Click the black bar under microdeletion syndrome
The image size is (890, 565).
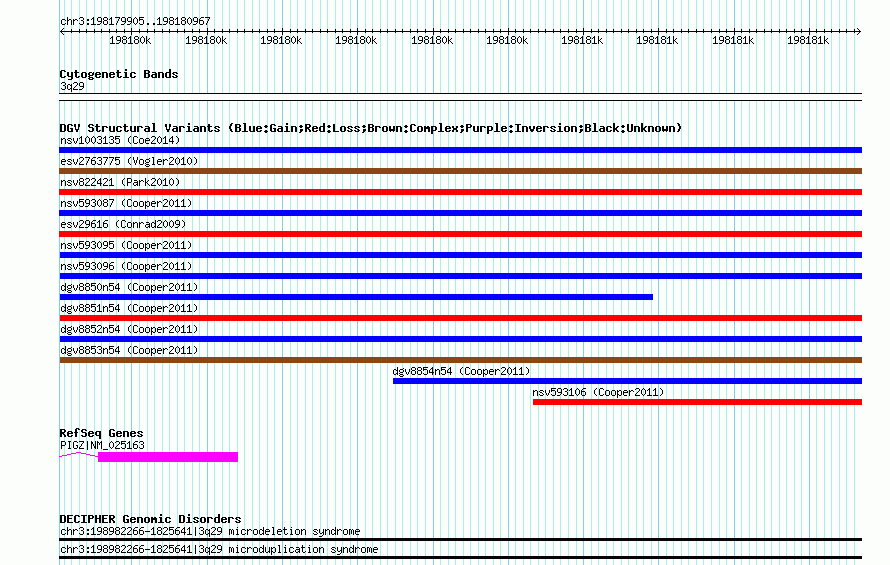(x=460, y=539)
